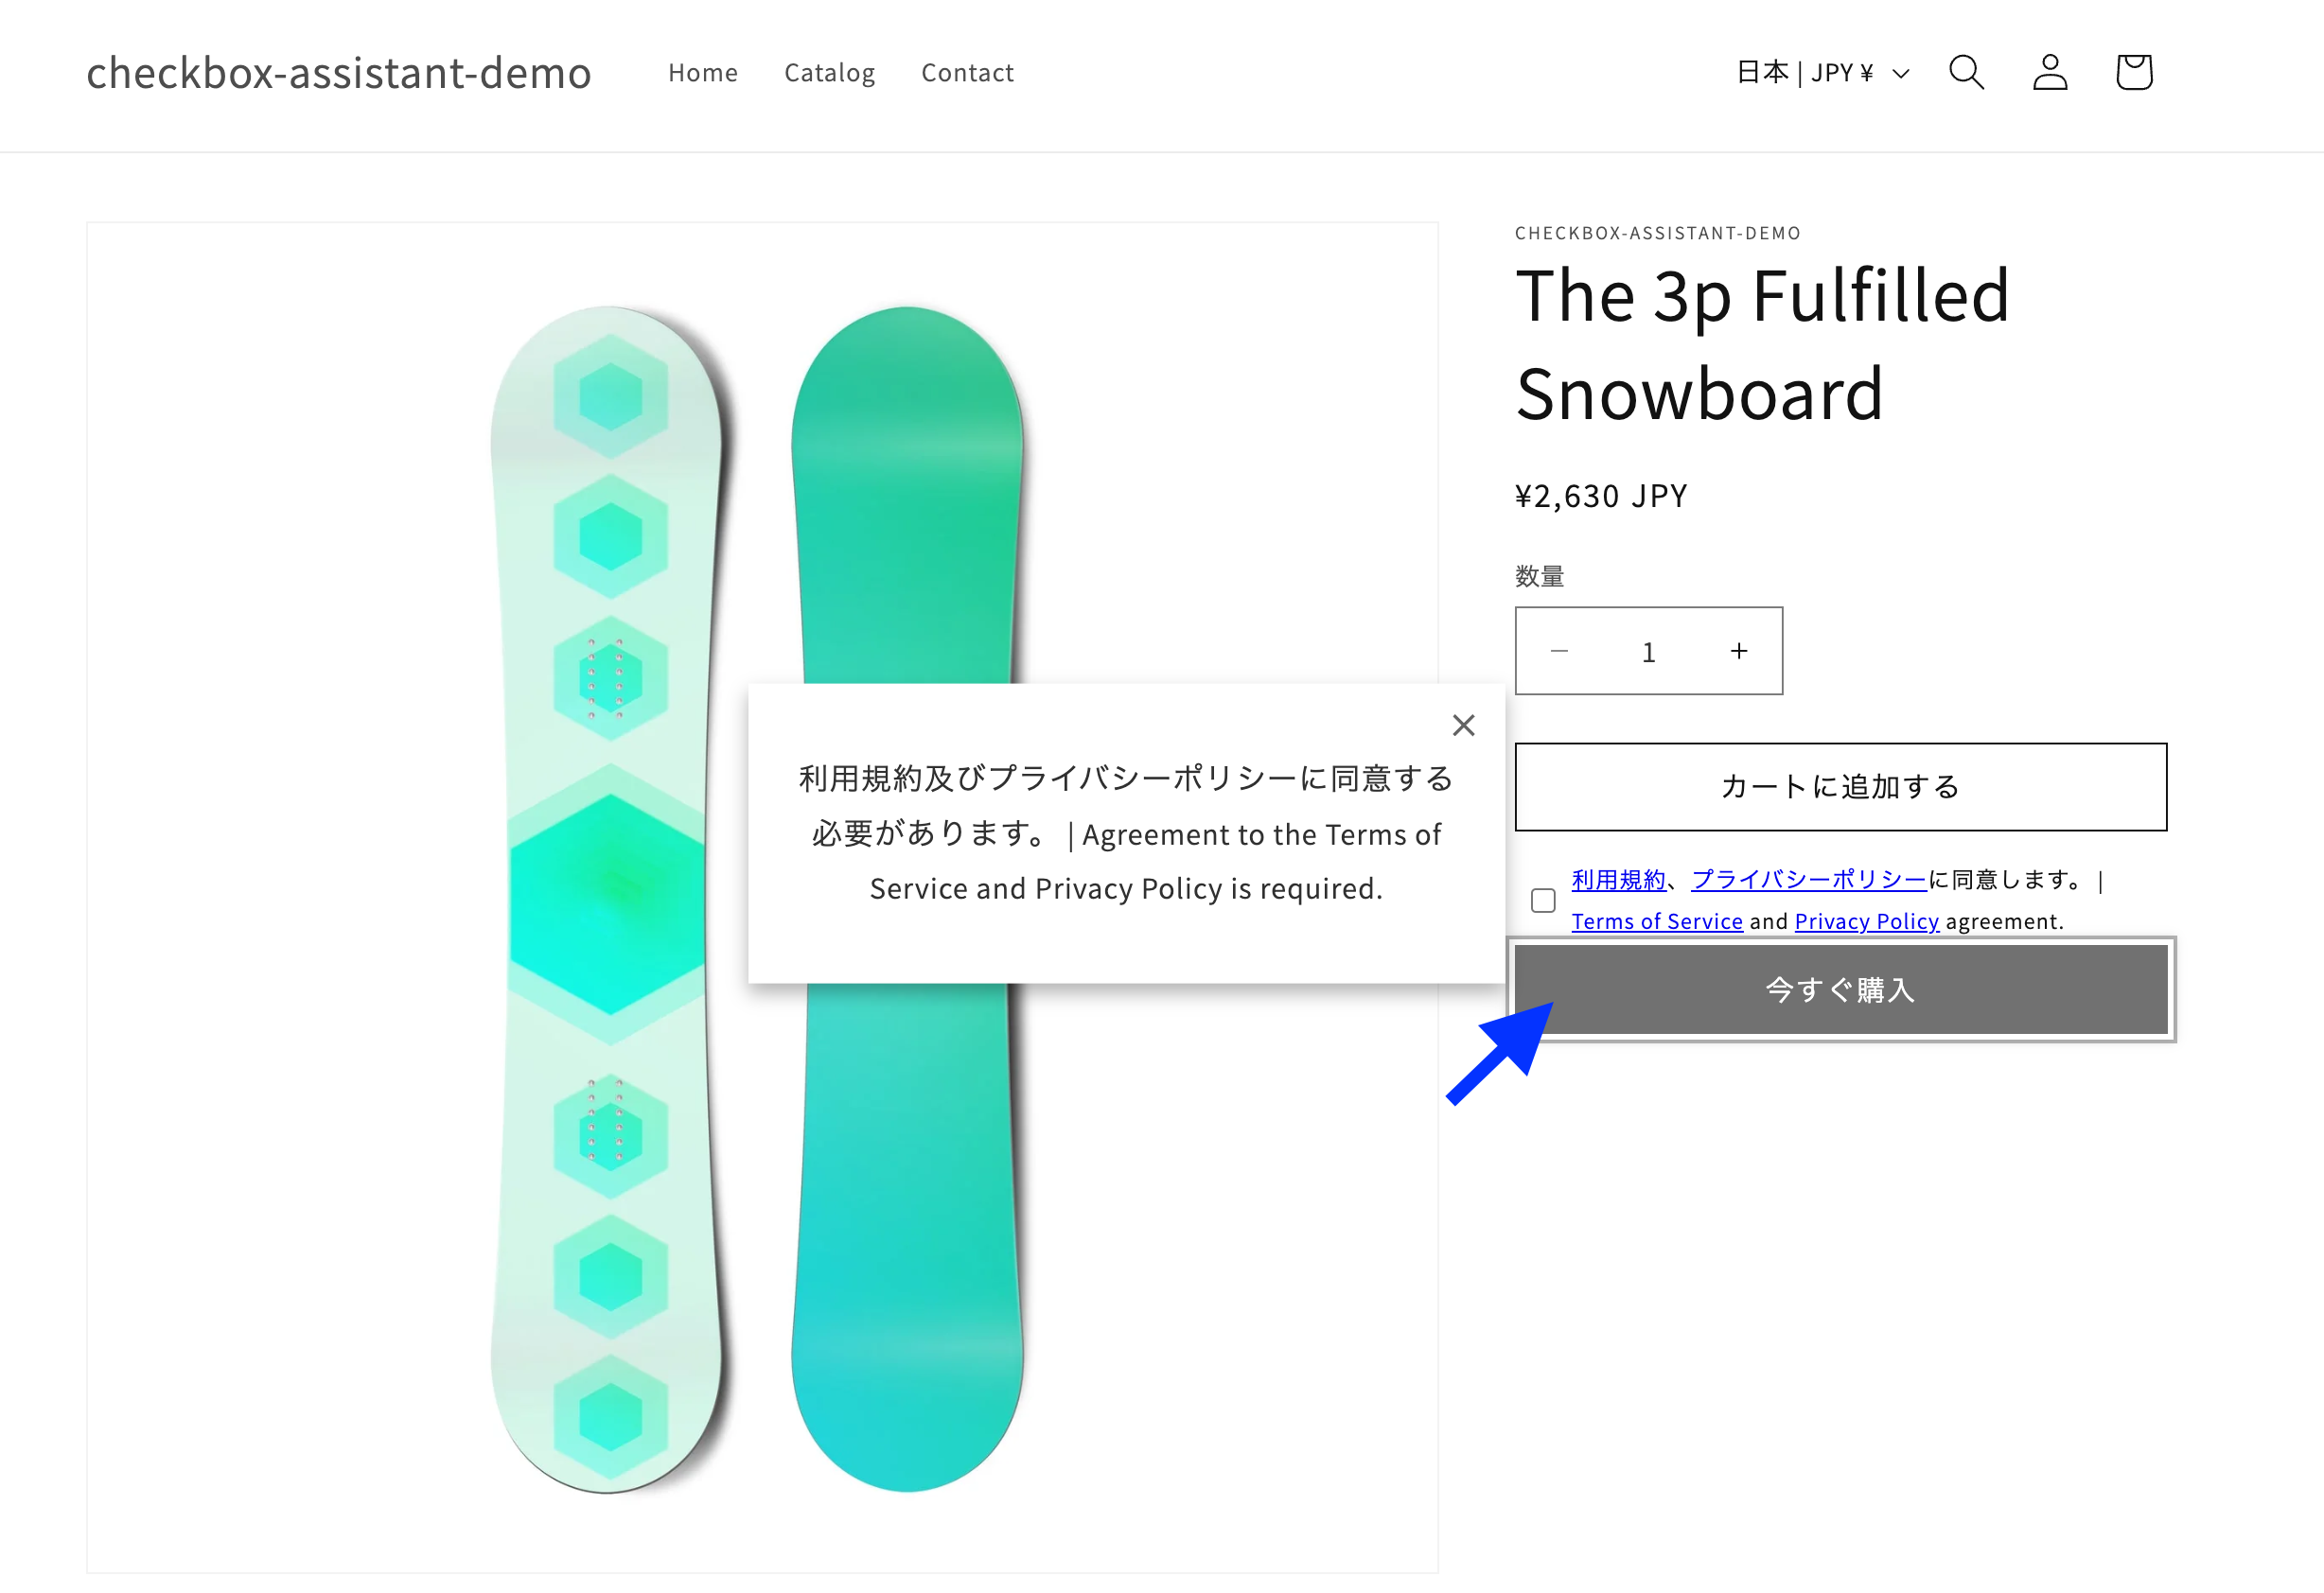Go to the Home menu item

(x=703, y=73)
